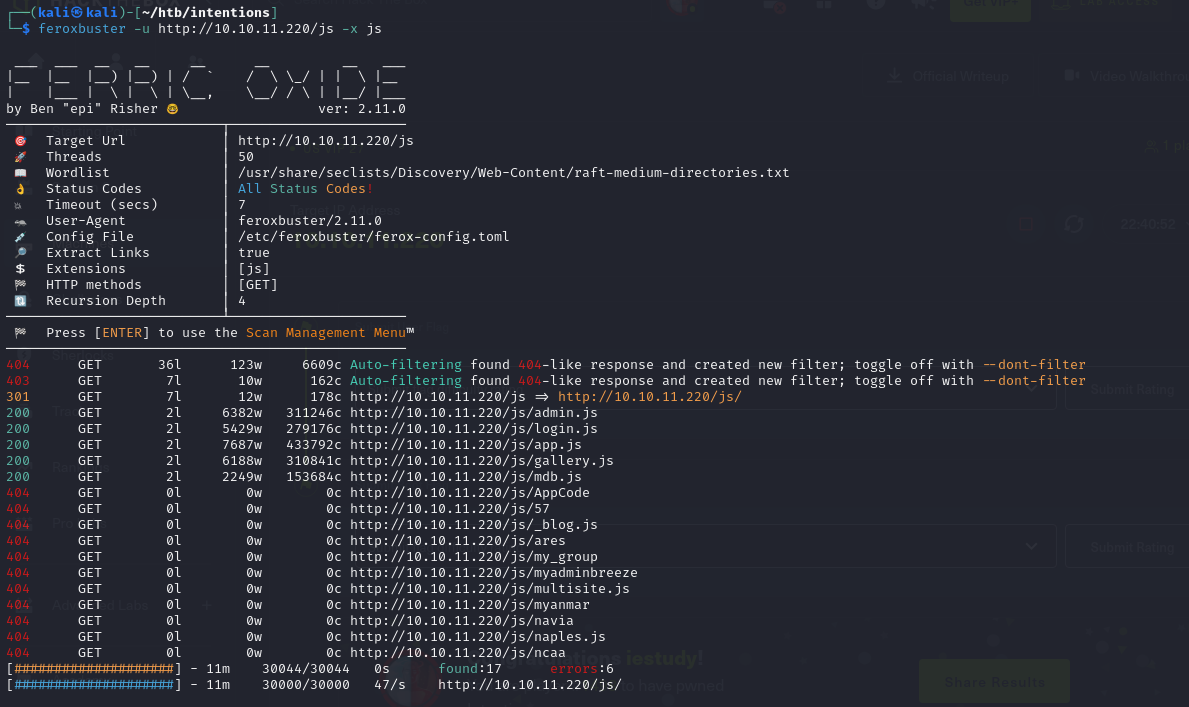Click the 433792c size value
The height and width of the screenshot is (707, 1189).
pyautogui.click(x=314, y=445)
